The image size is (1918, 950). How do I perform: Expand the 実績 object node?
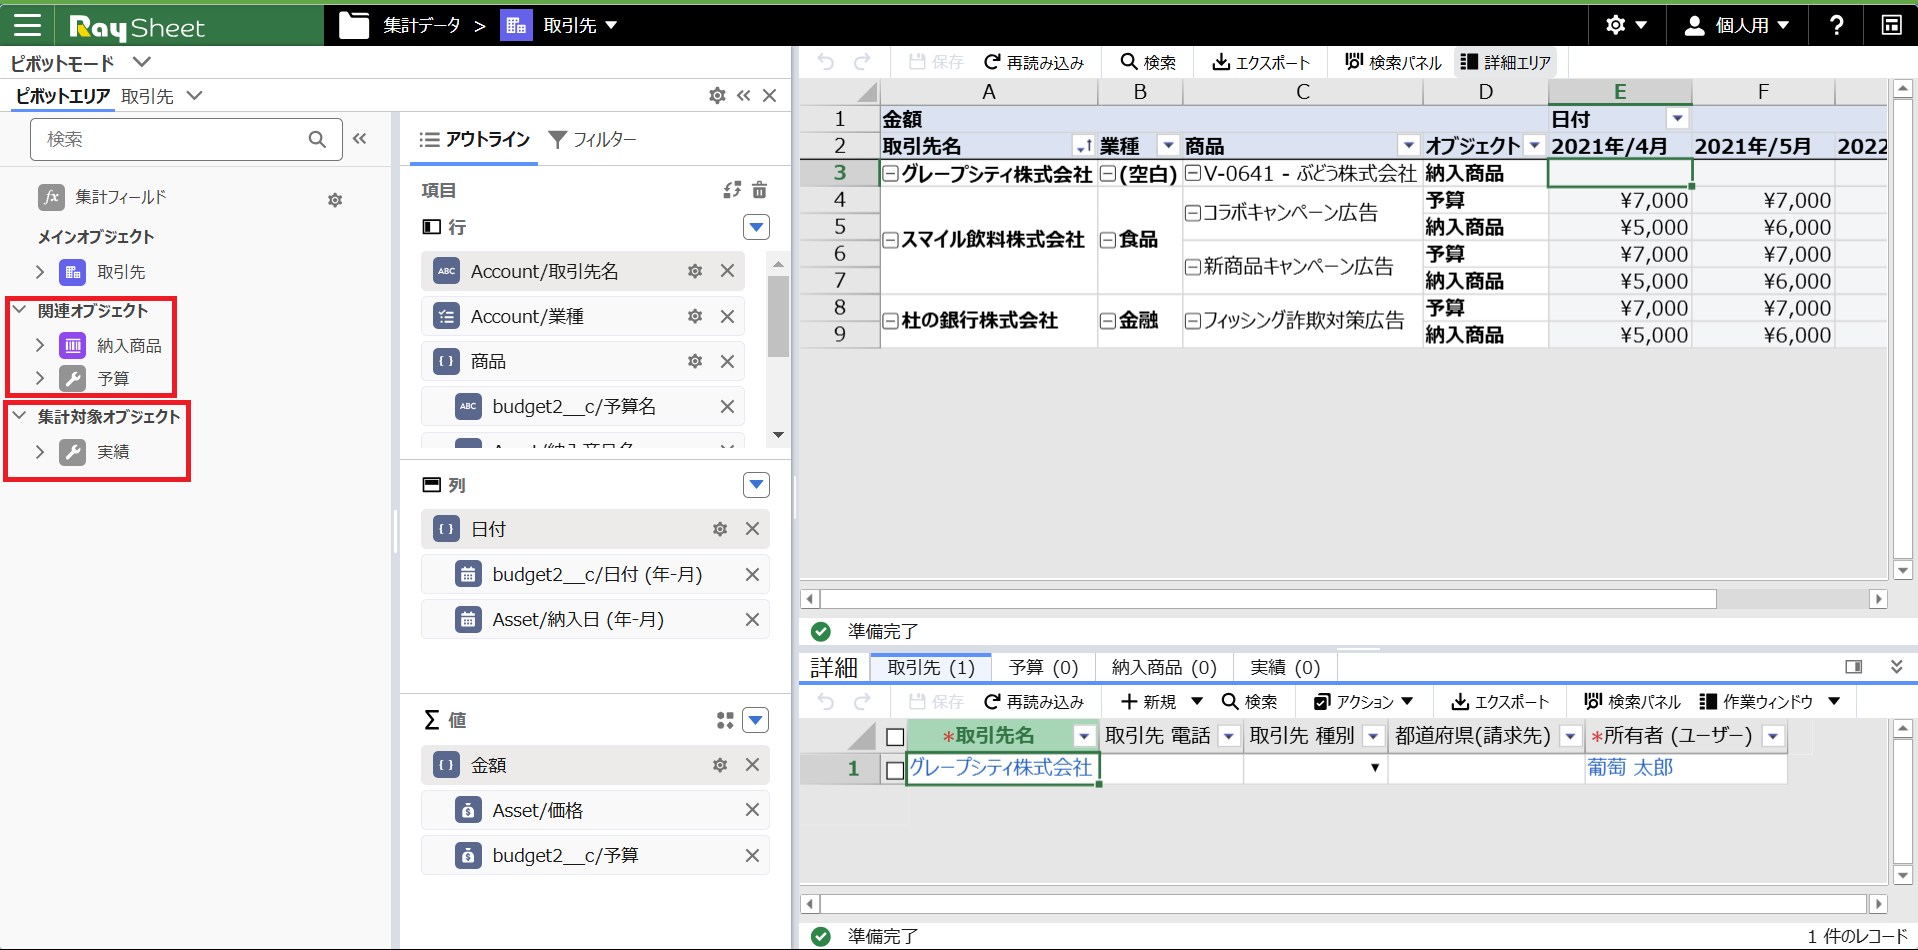40,452
